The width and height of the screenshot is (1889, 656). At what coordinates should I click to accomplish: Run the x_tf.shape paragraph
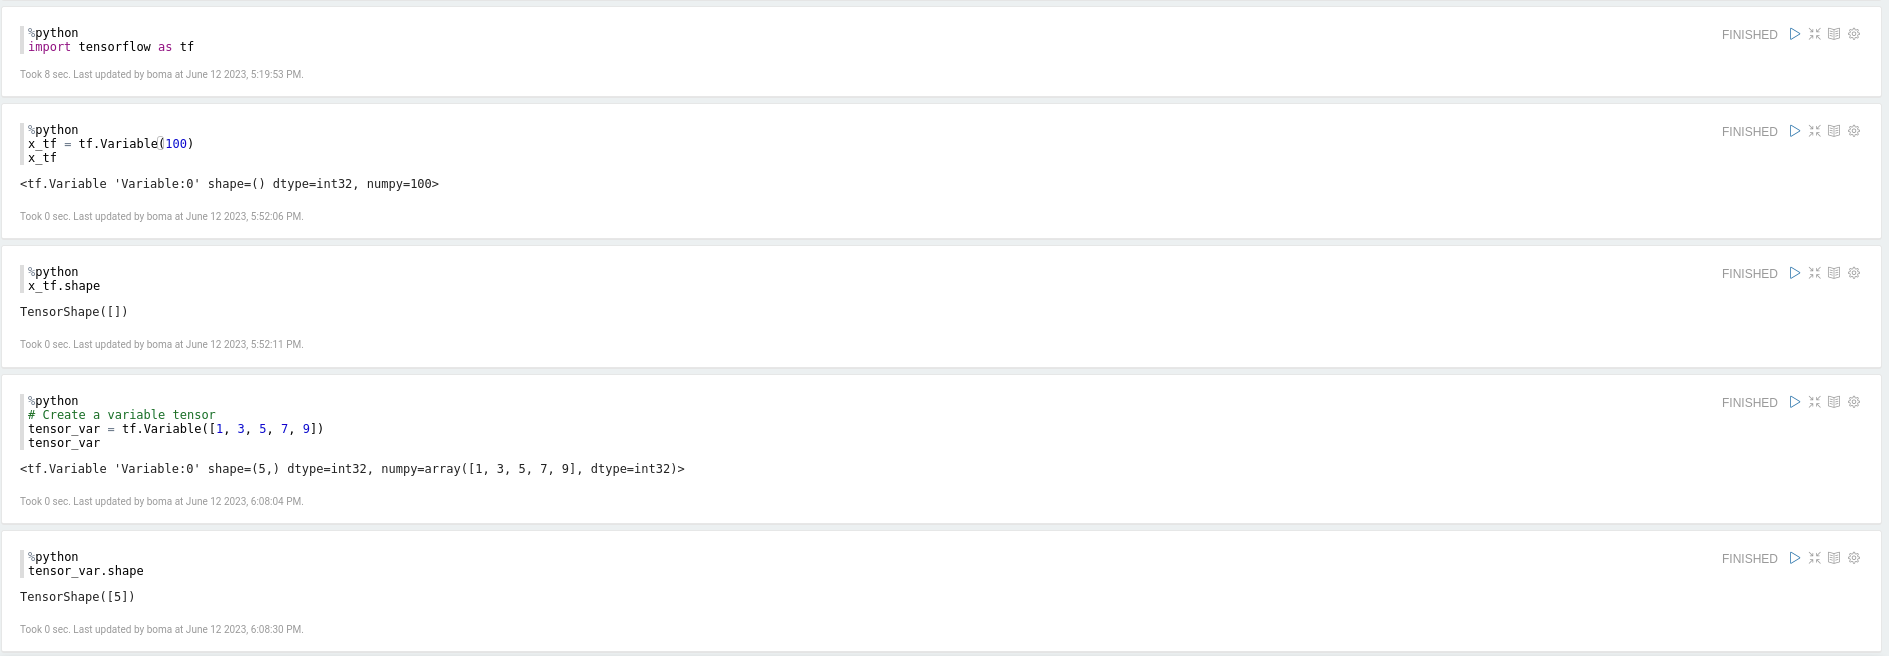[1795, 273]
